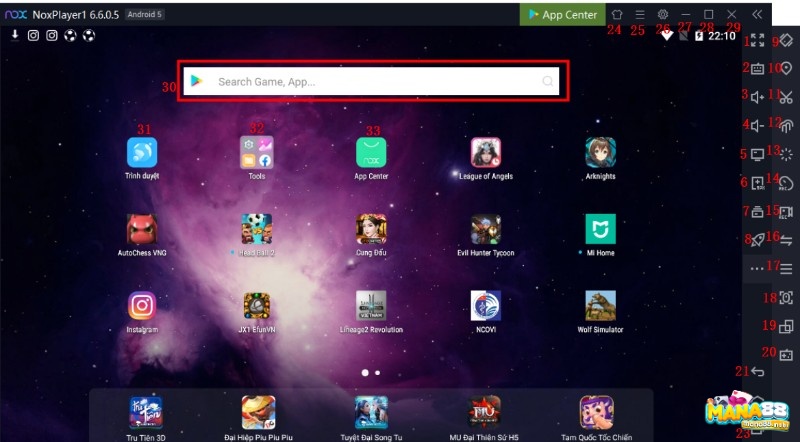
Task: Click the Google Play logo in search bar
Action: 196,81
